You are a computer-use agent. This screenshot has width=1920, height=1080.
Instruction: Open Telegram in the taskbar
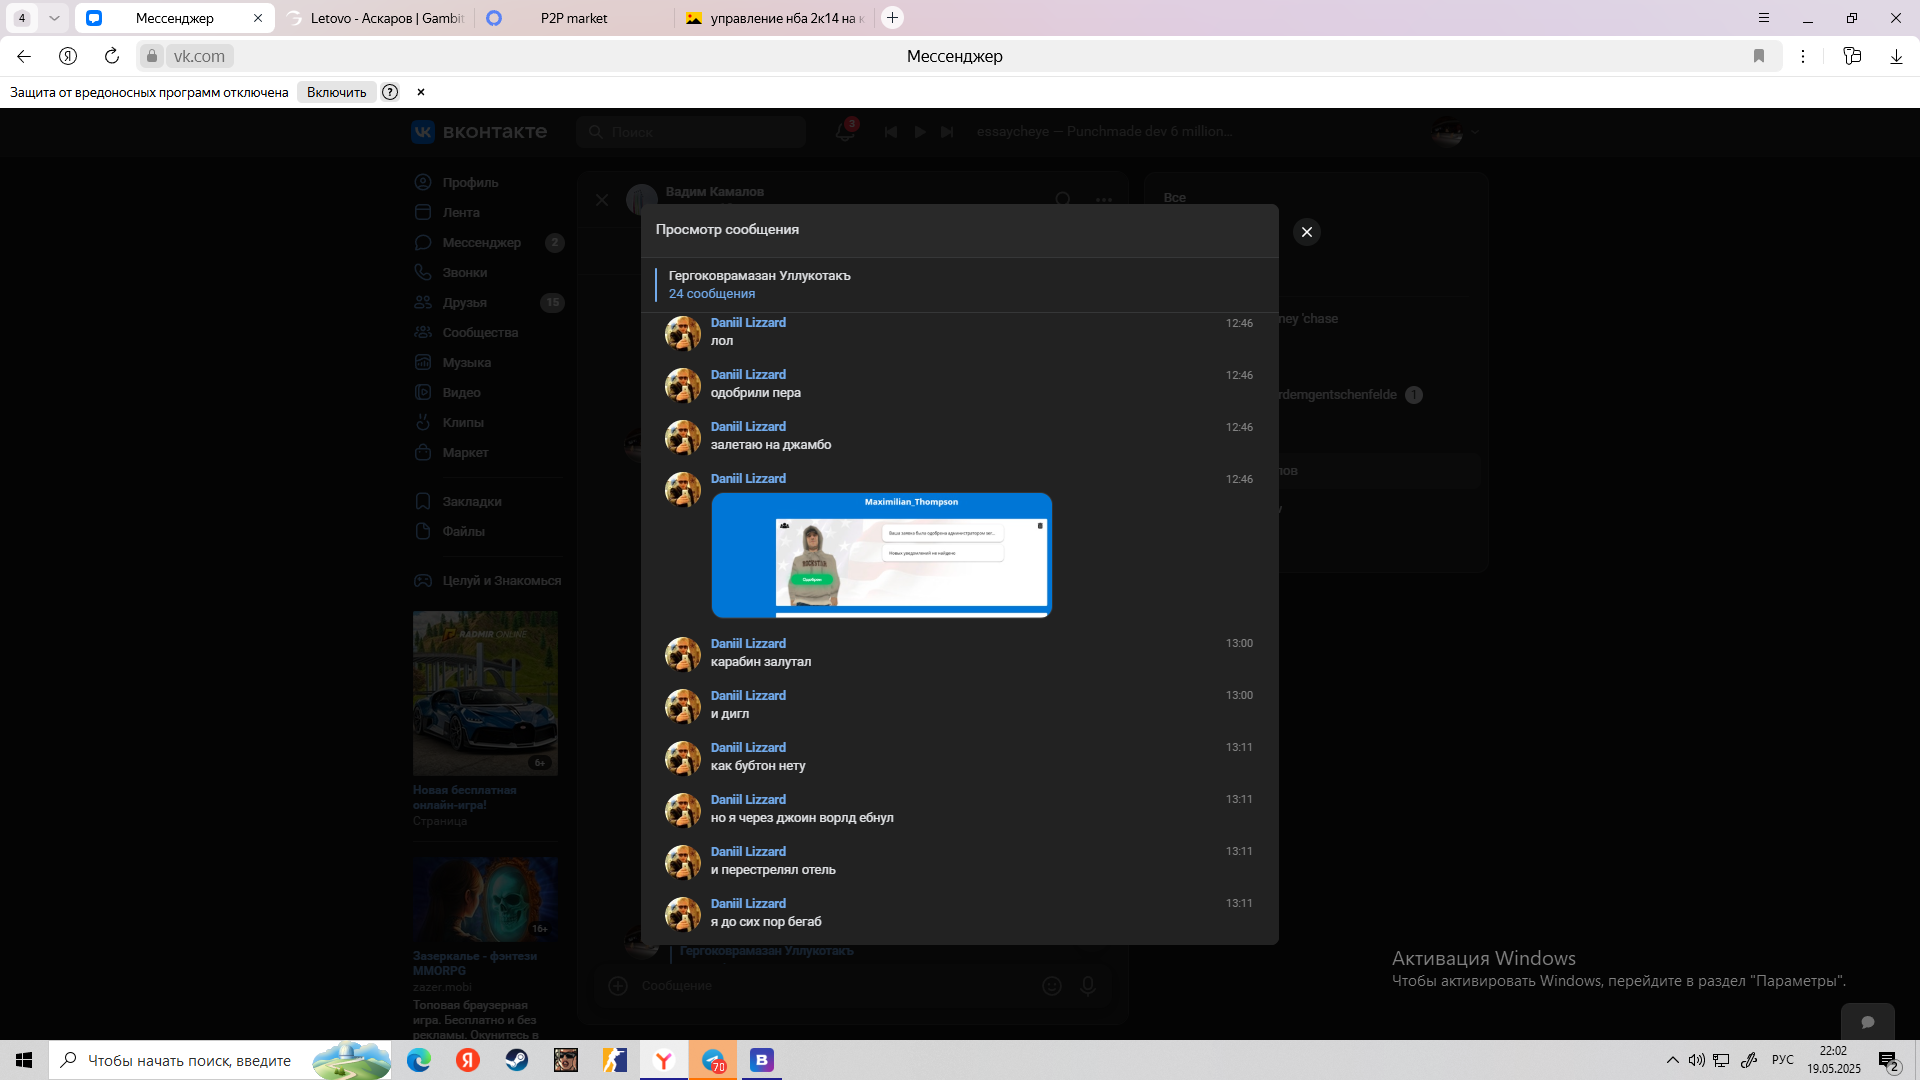[x=713, y=1060]
